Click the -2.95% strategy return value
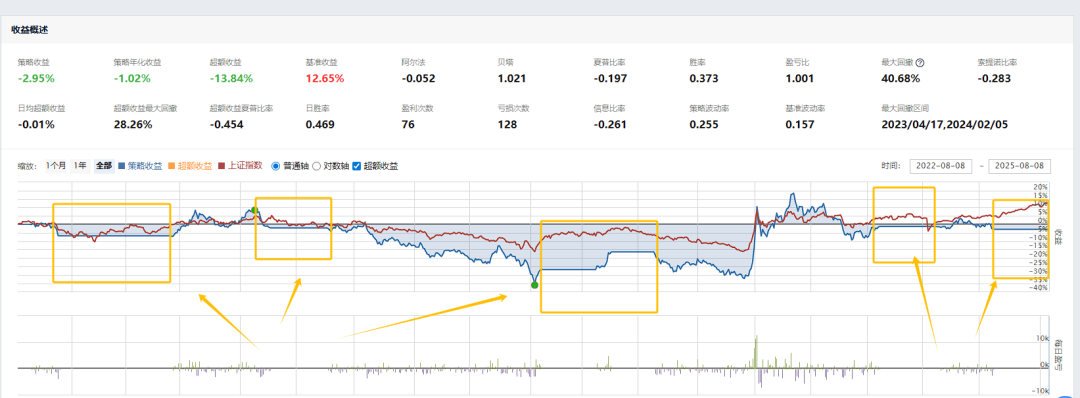Image resolution: width=1080 pixels, height=398 pixels. (x=36, y=78)
